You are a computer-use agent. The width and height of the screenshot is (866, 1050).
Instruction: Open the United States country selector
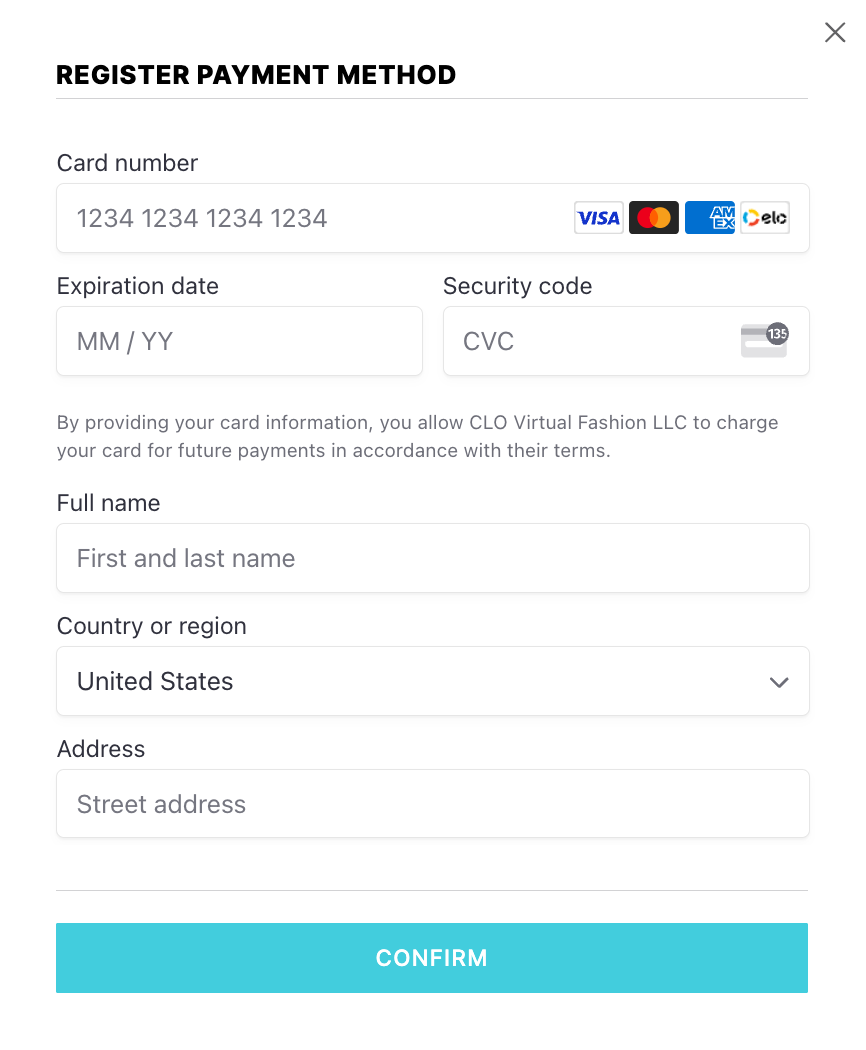(x=433, y=681)
